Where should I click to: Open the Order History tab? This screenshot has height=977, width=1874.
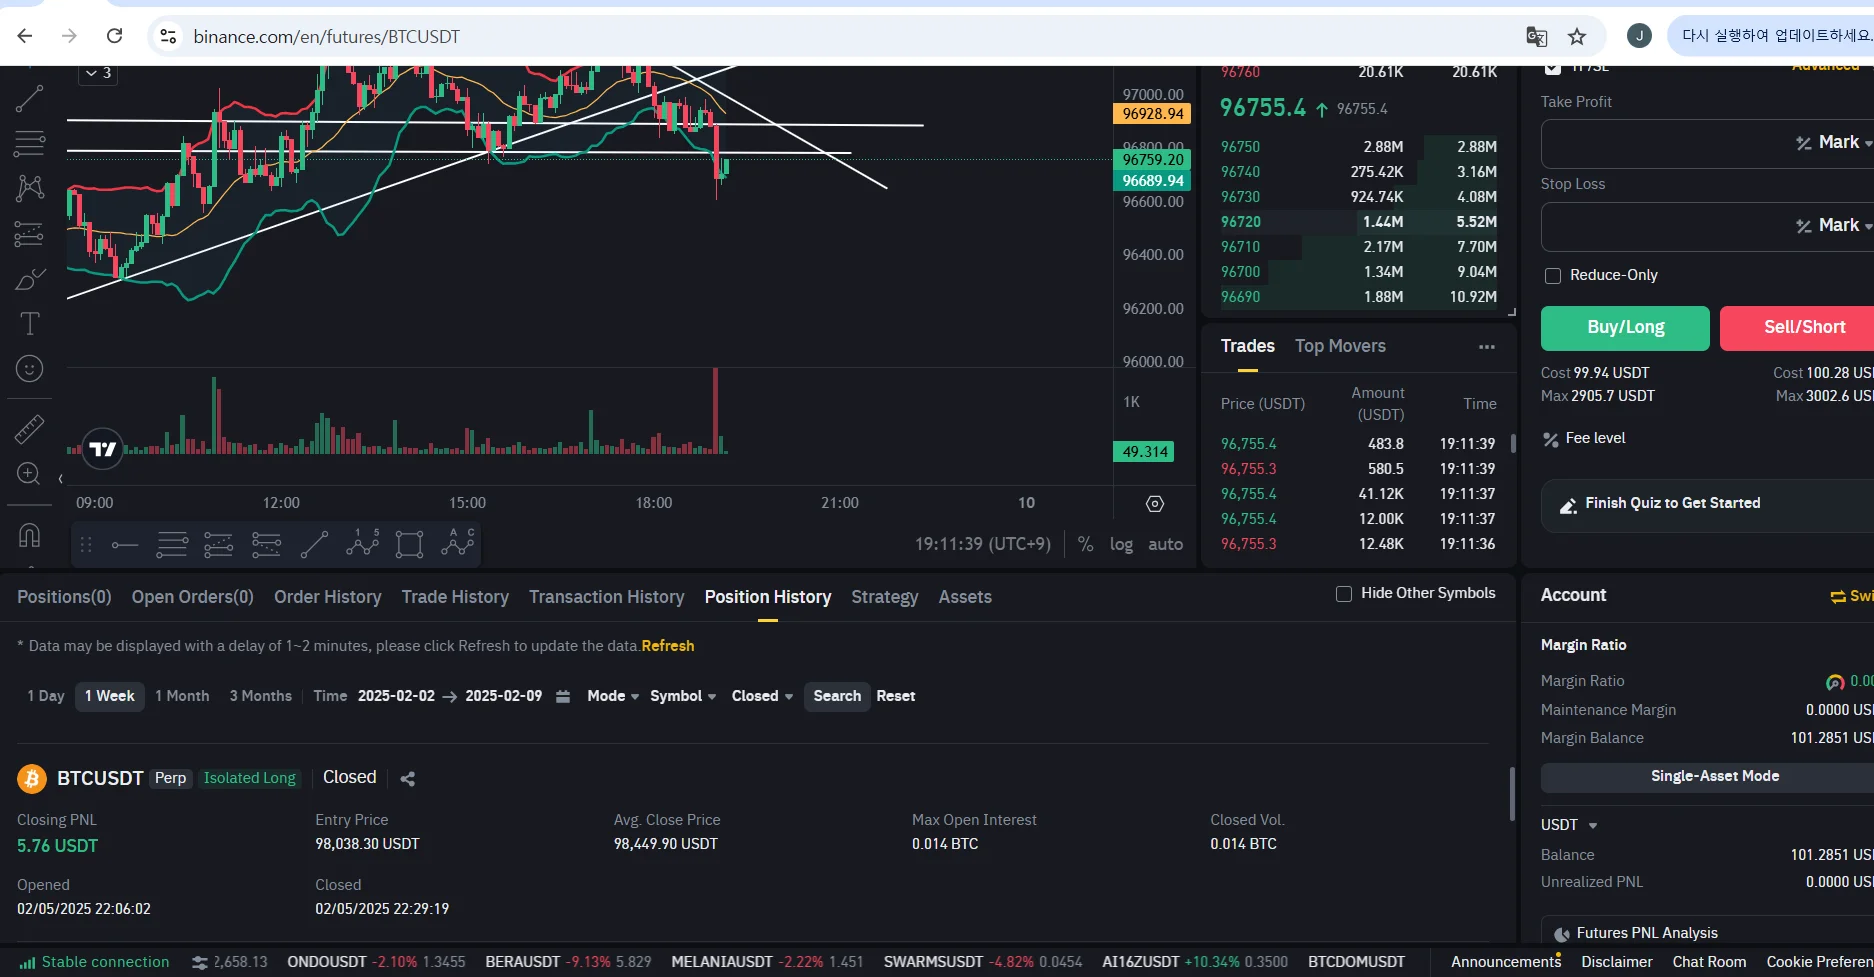point(328,597)
